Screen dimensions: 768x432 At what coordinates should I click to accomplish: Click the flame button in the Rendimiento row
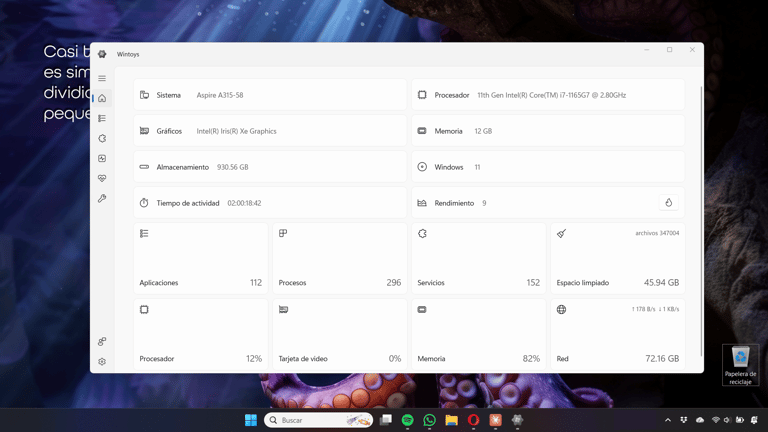pos(669,203)
